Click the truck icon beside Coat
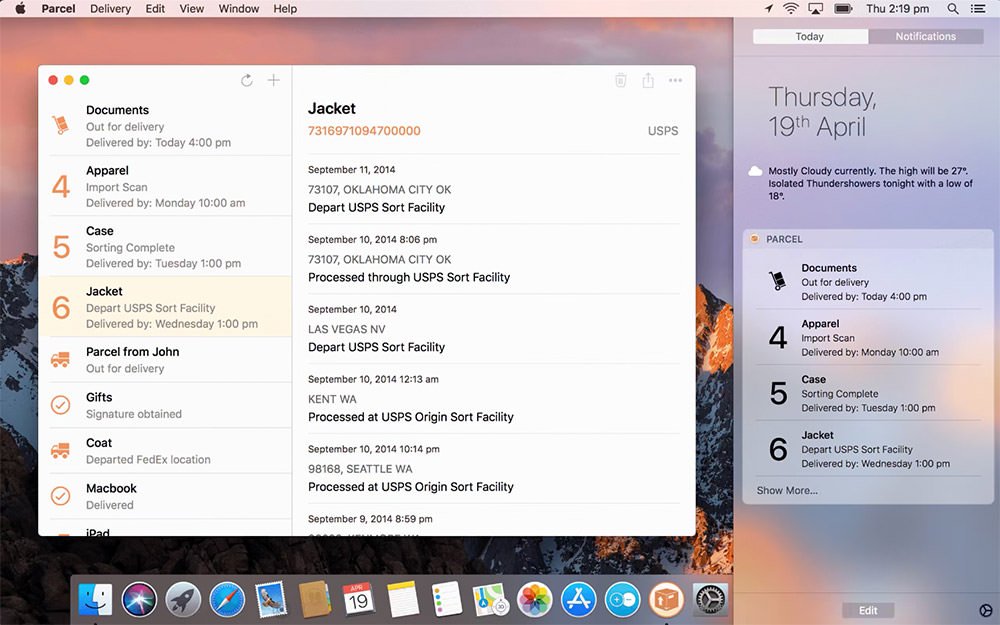 (x=61, y=451)
